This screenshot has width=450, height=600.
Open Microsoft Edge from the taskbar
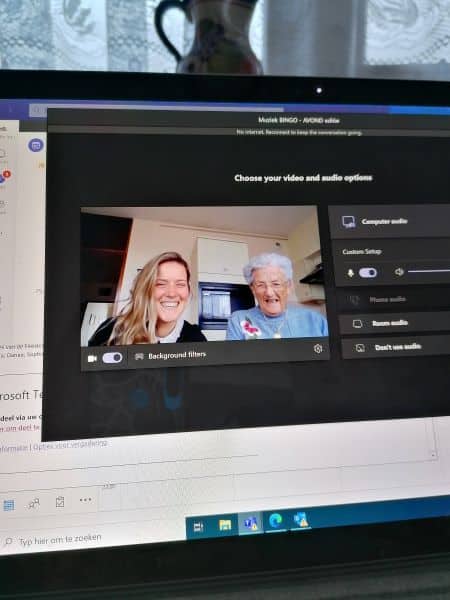click(276, 520)
